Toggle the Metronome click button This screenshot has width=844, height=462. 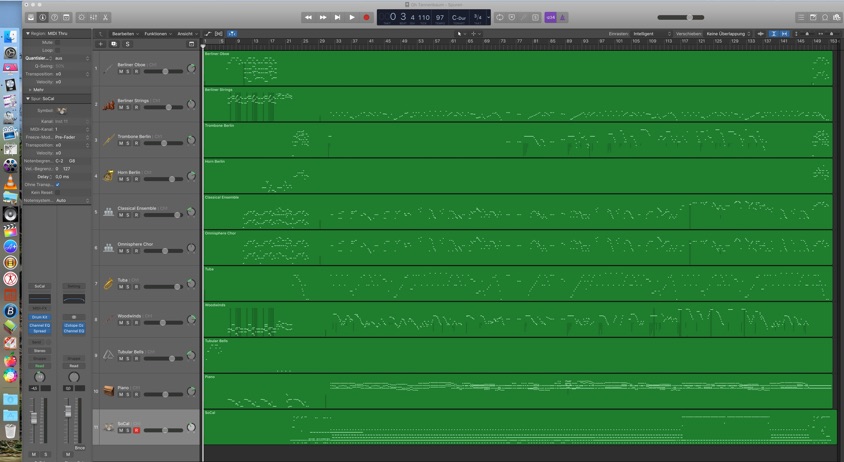click(562, 17)
